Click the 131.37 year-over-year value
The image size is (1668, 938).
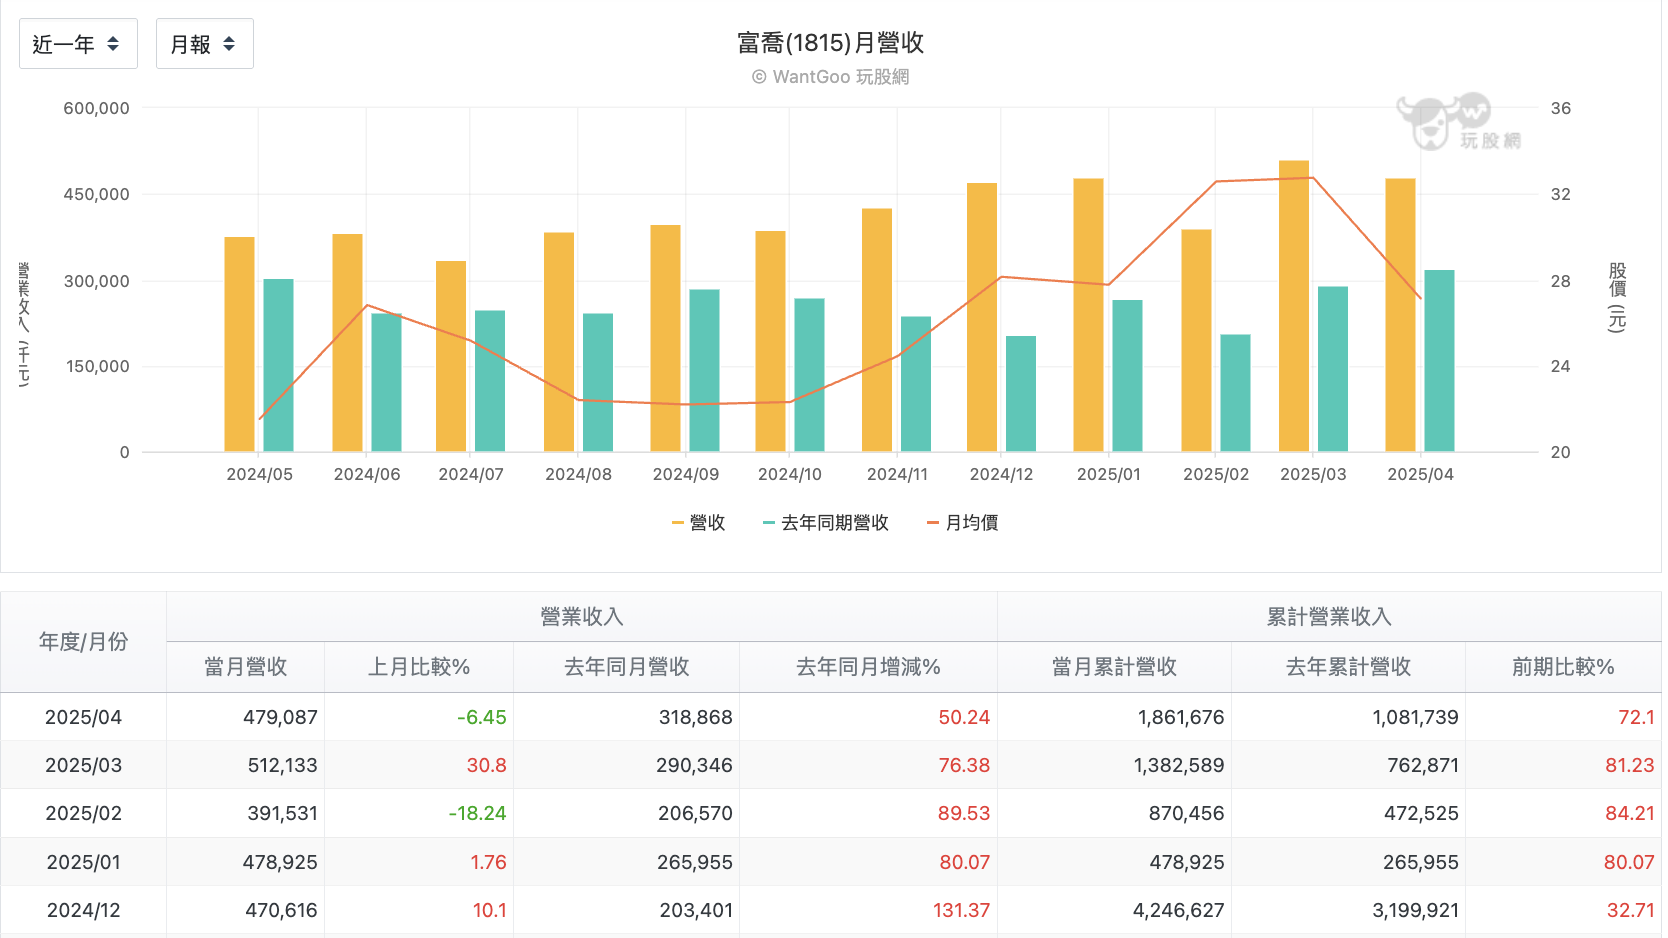coord(961,910)
